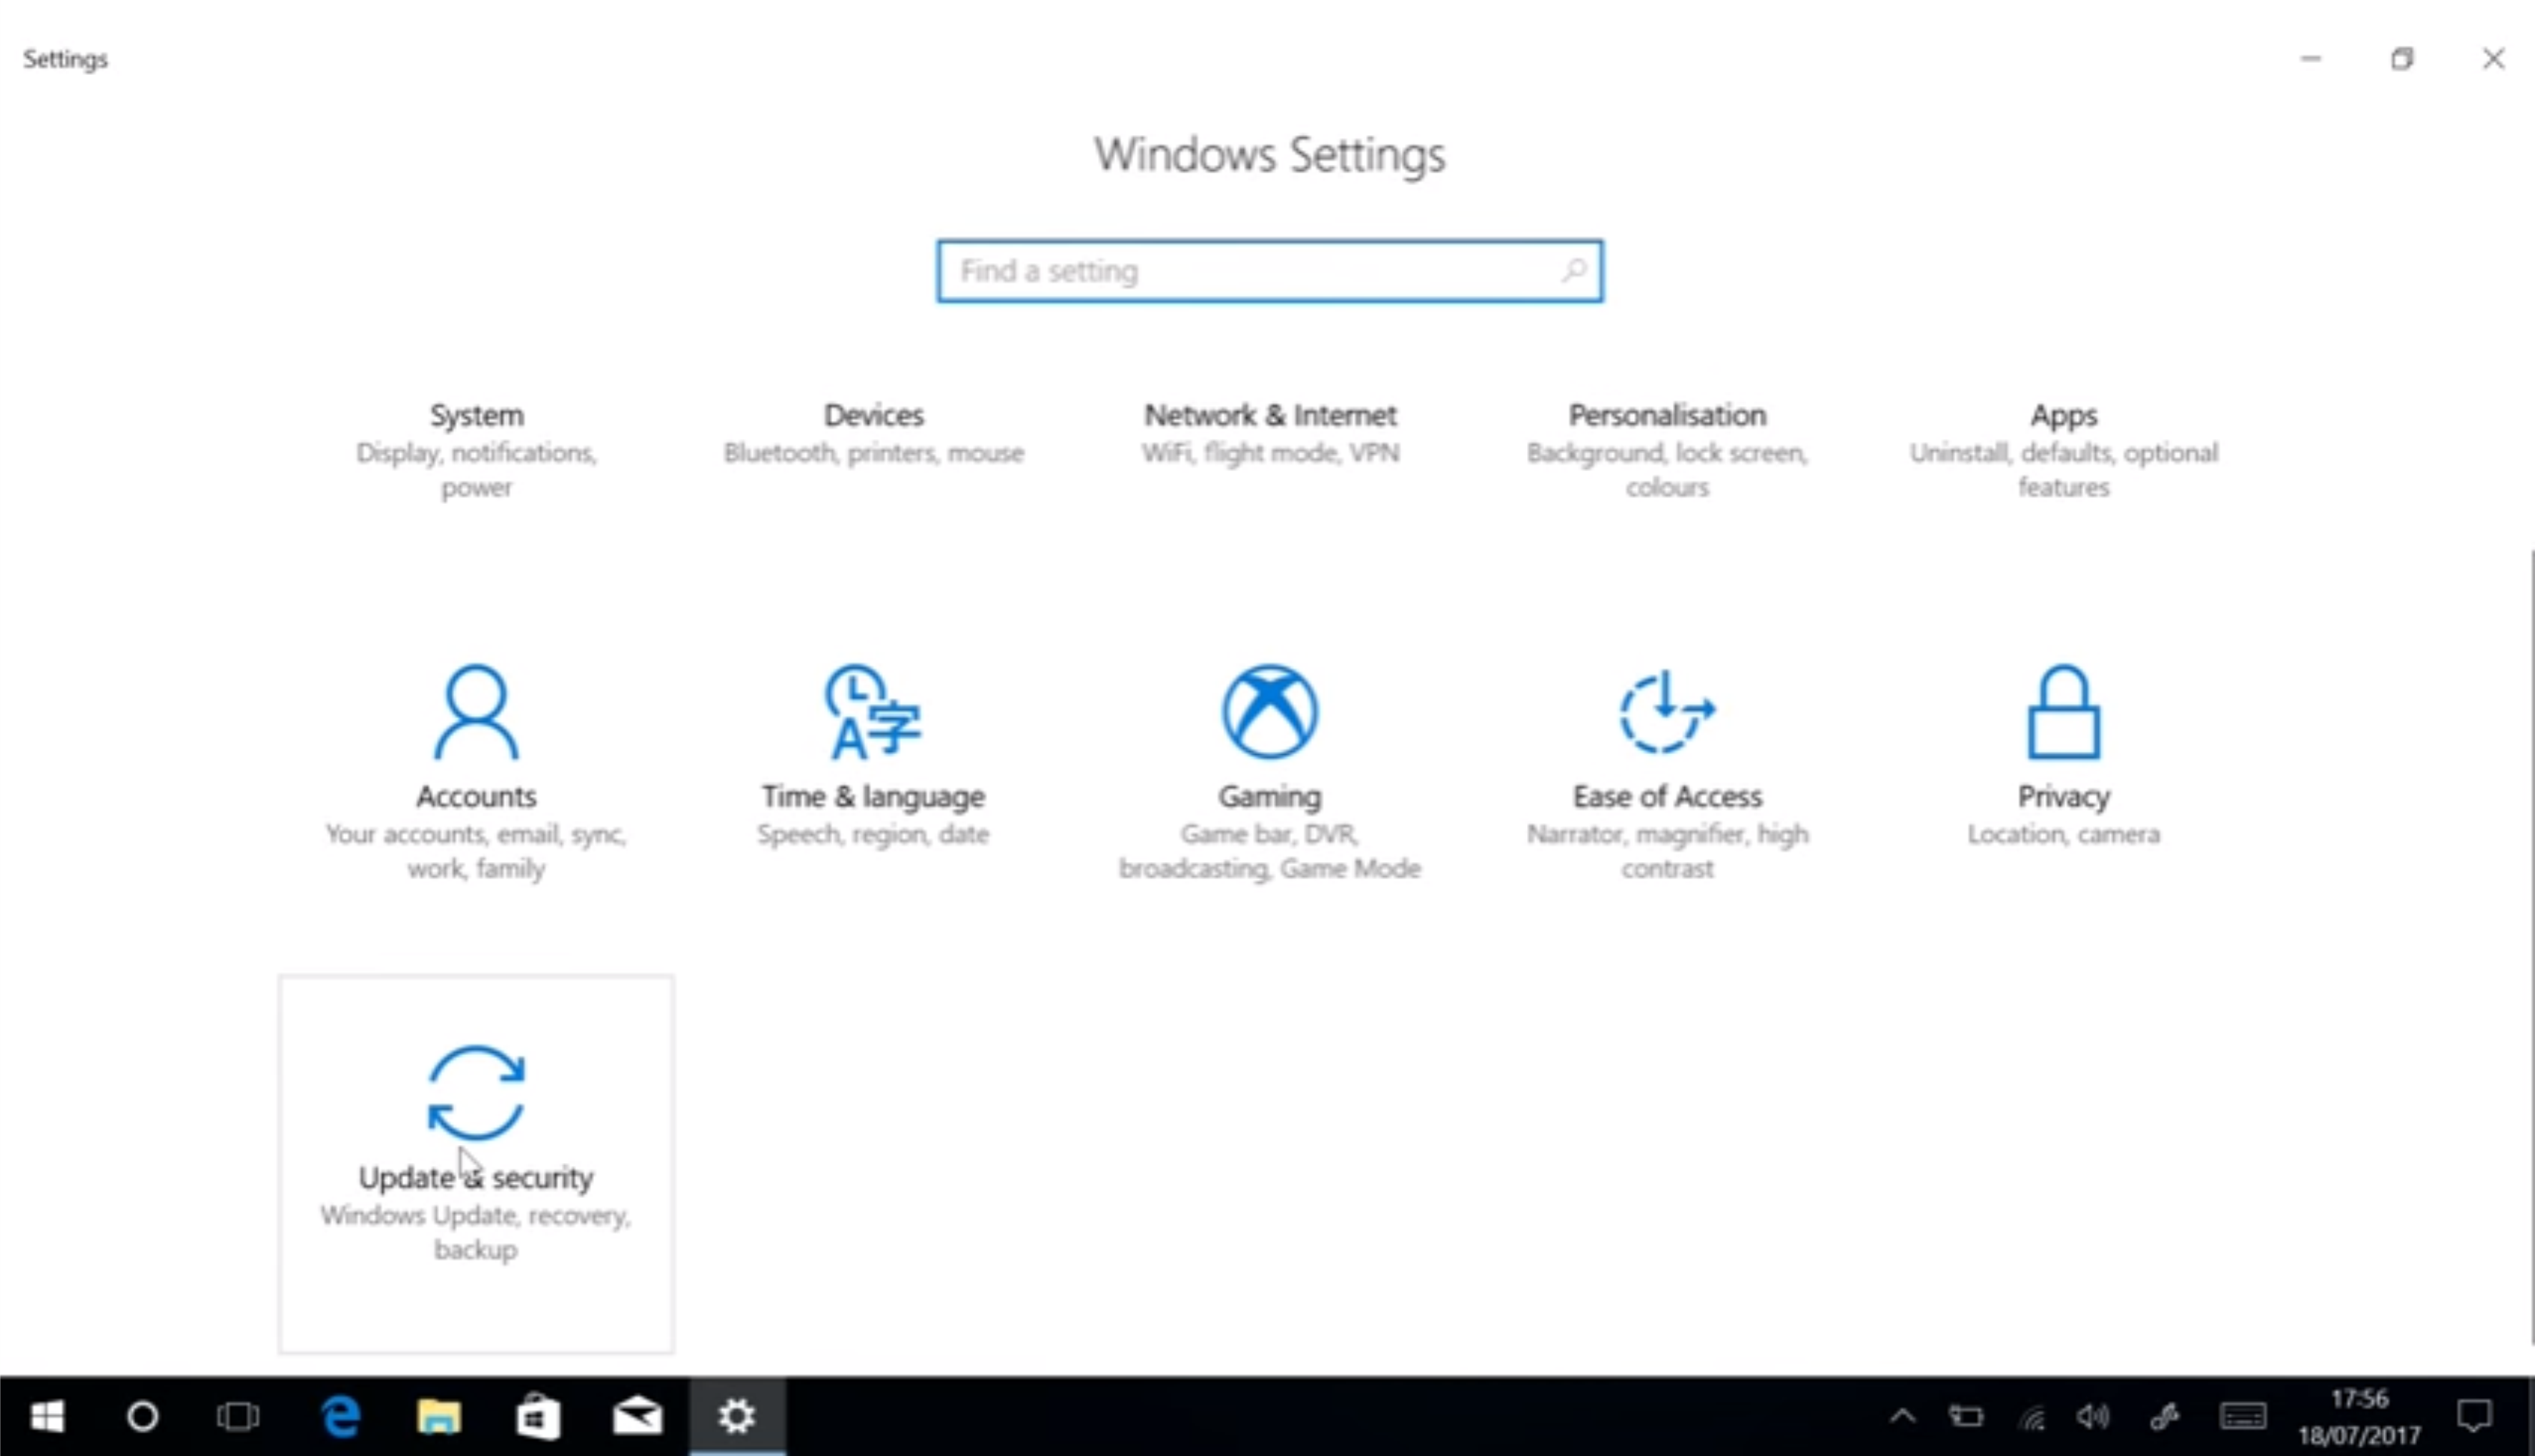Open the Devices settings category

click(873, 435)
